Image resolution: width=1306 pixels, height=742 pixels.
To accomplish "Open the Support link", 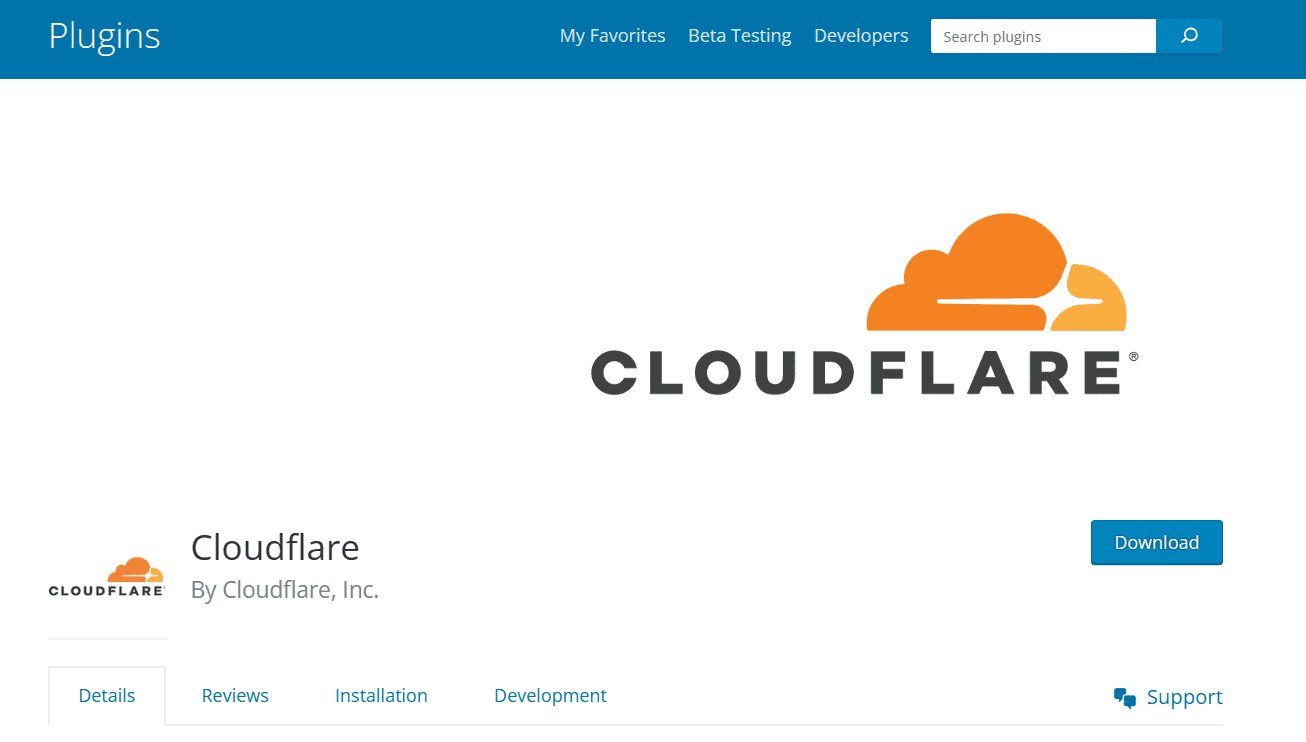I will click(x=1184, y=698).
